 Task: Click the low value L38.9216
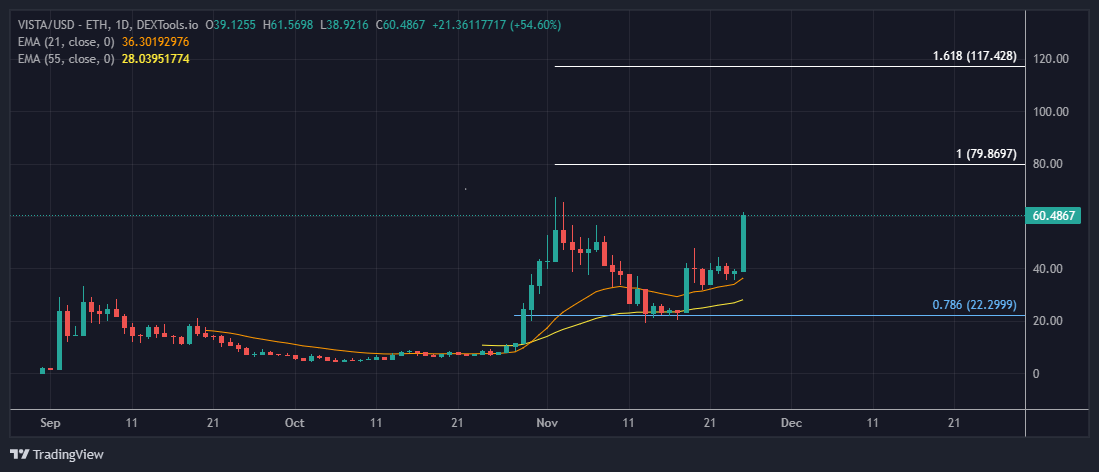[344, 25]
